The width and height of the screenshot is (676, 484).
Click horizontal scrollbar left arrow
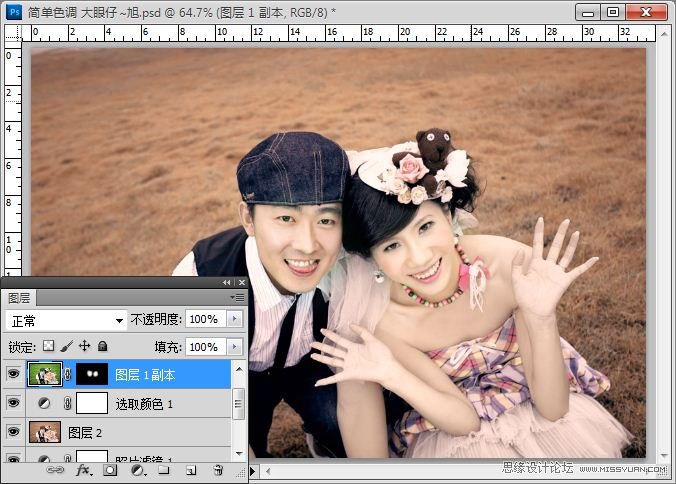pos(268,471)
